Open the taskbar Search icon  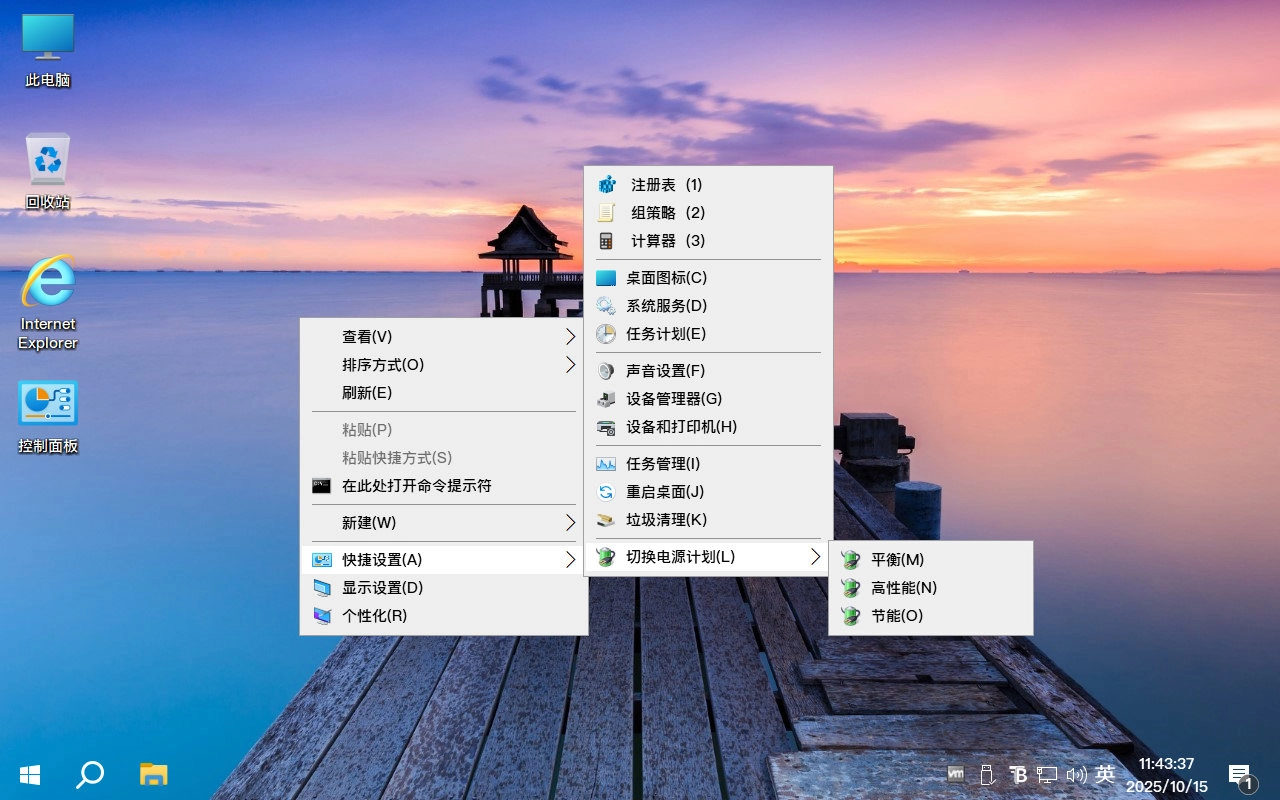[x=90, y=774]
